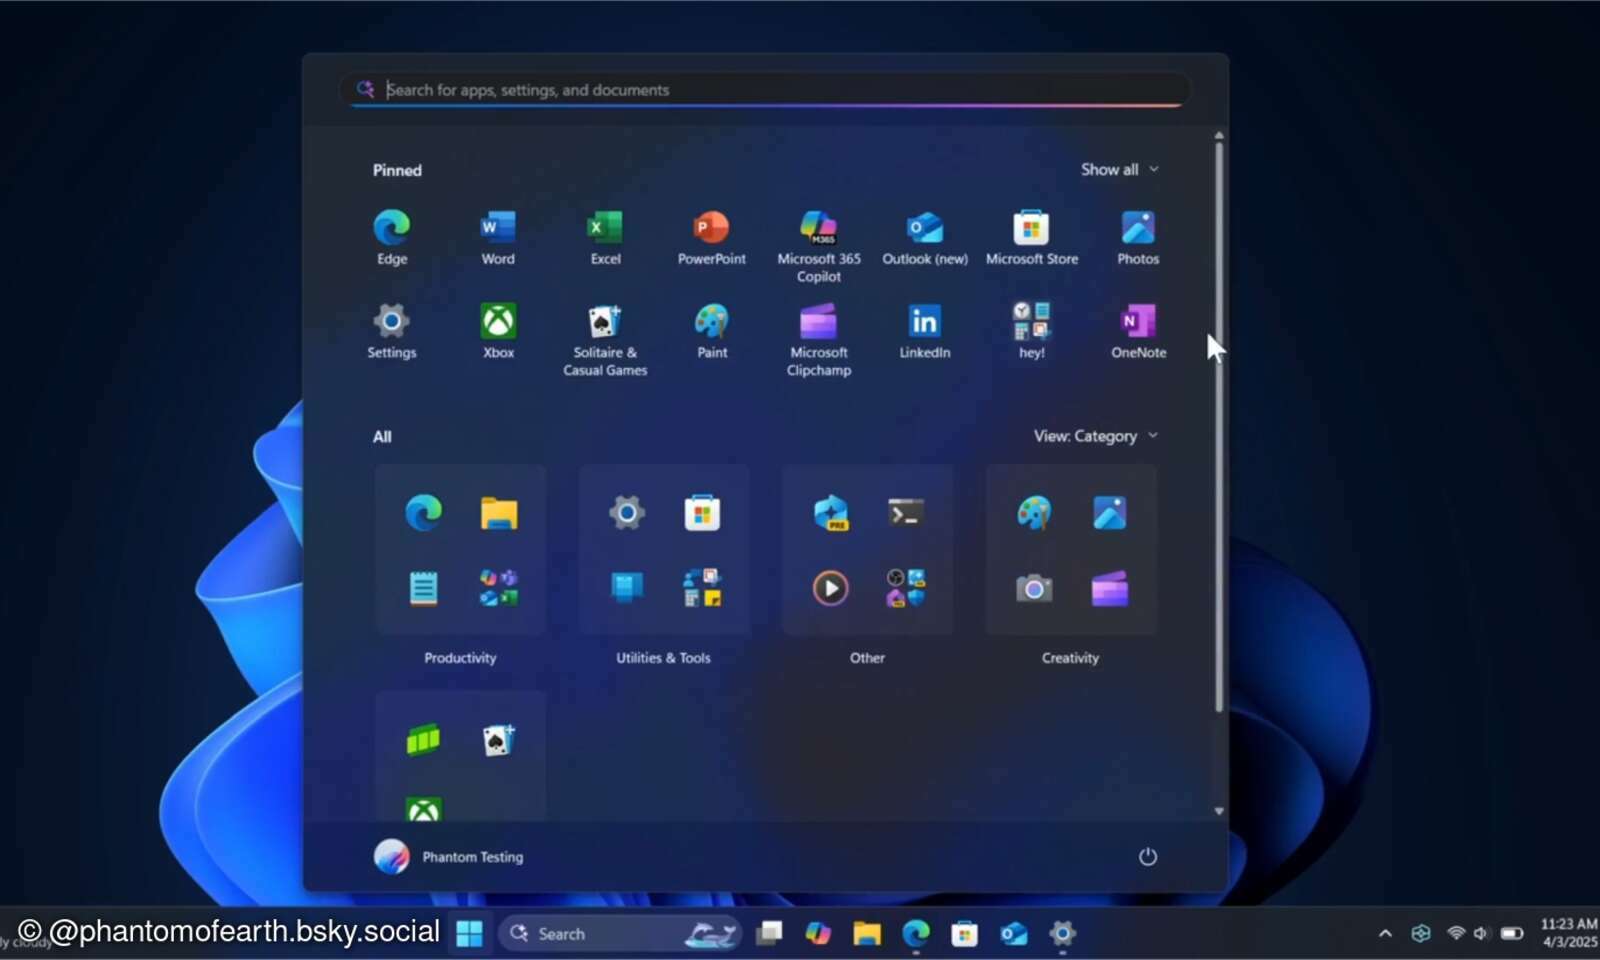Open the Productivity app category
Image resolution: width=1600 pixels, height=960 pixels.
(x=460, y=550)
